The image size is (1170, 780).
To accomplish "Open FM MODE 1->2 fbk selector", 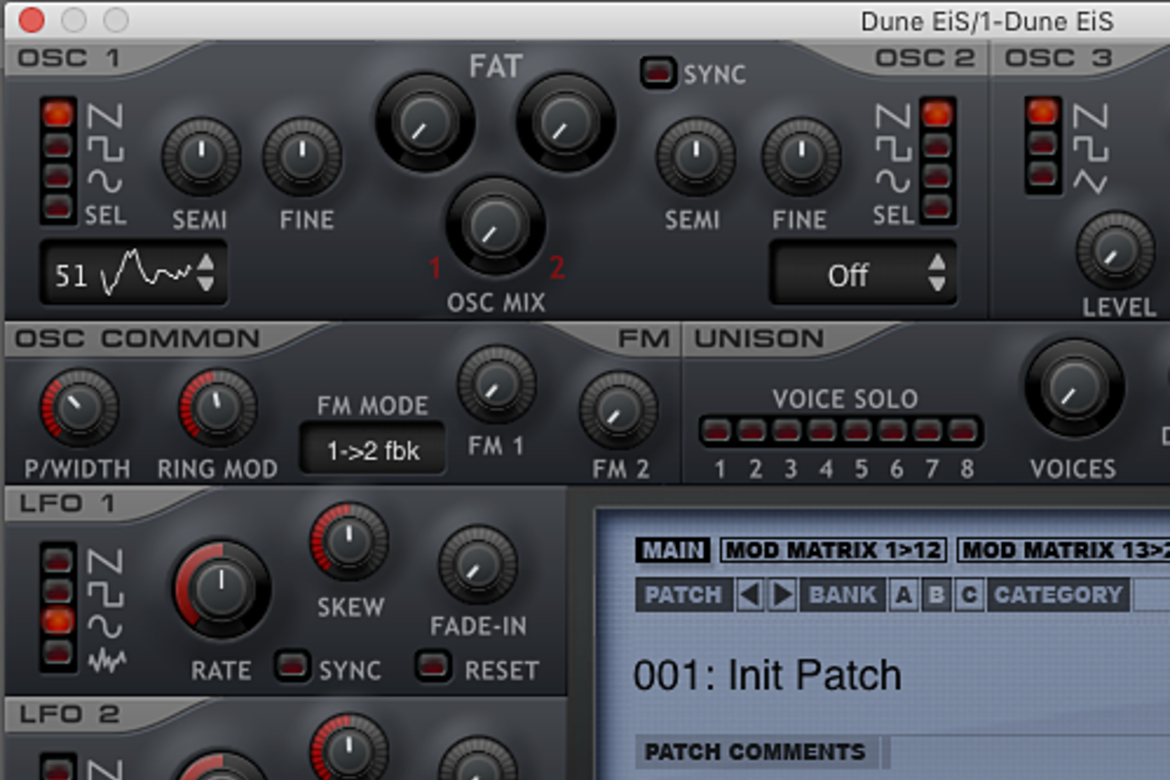I will [x=372, y=449].
